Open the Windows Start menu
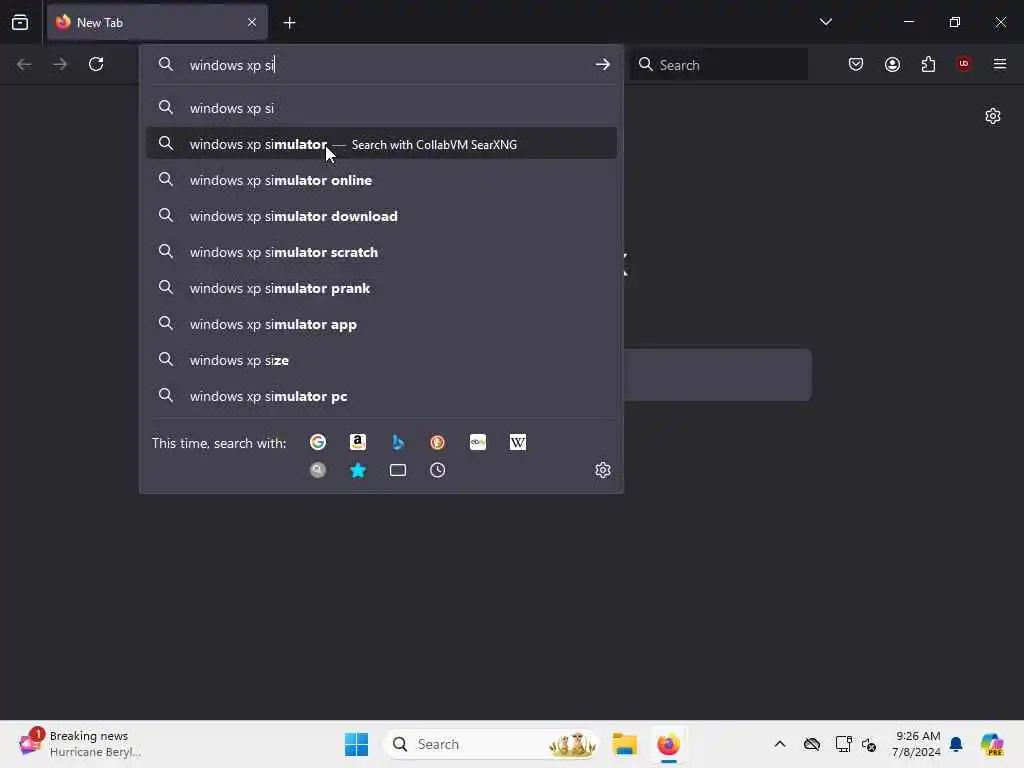 (x=357, y=744)
